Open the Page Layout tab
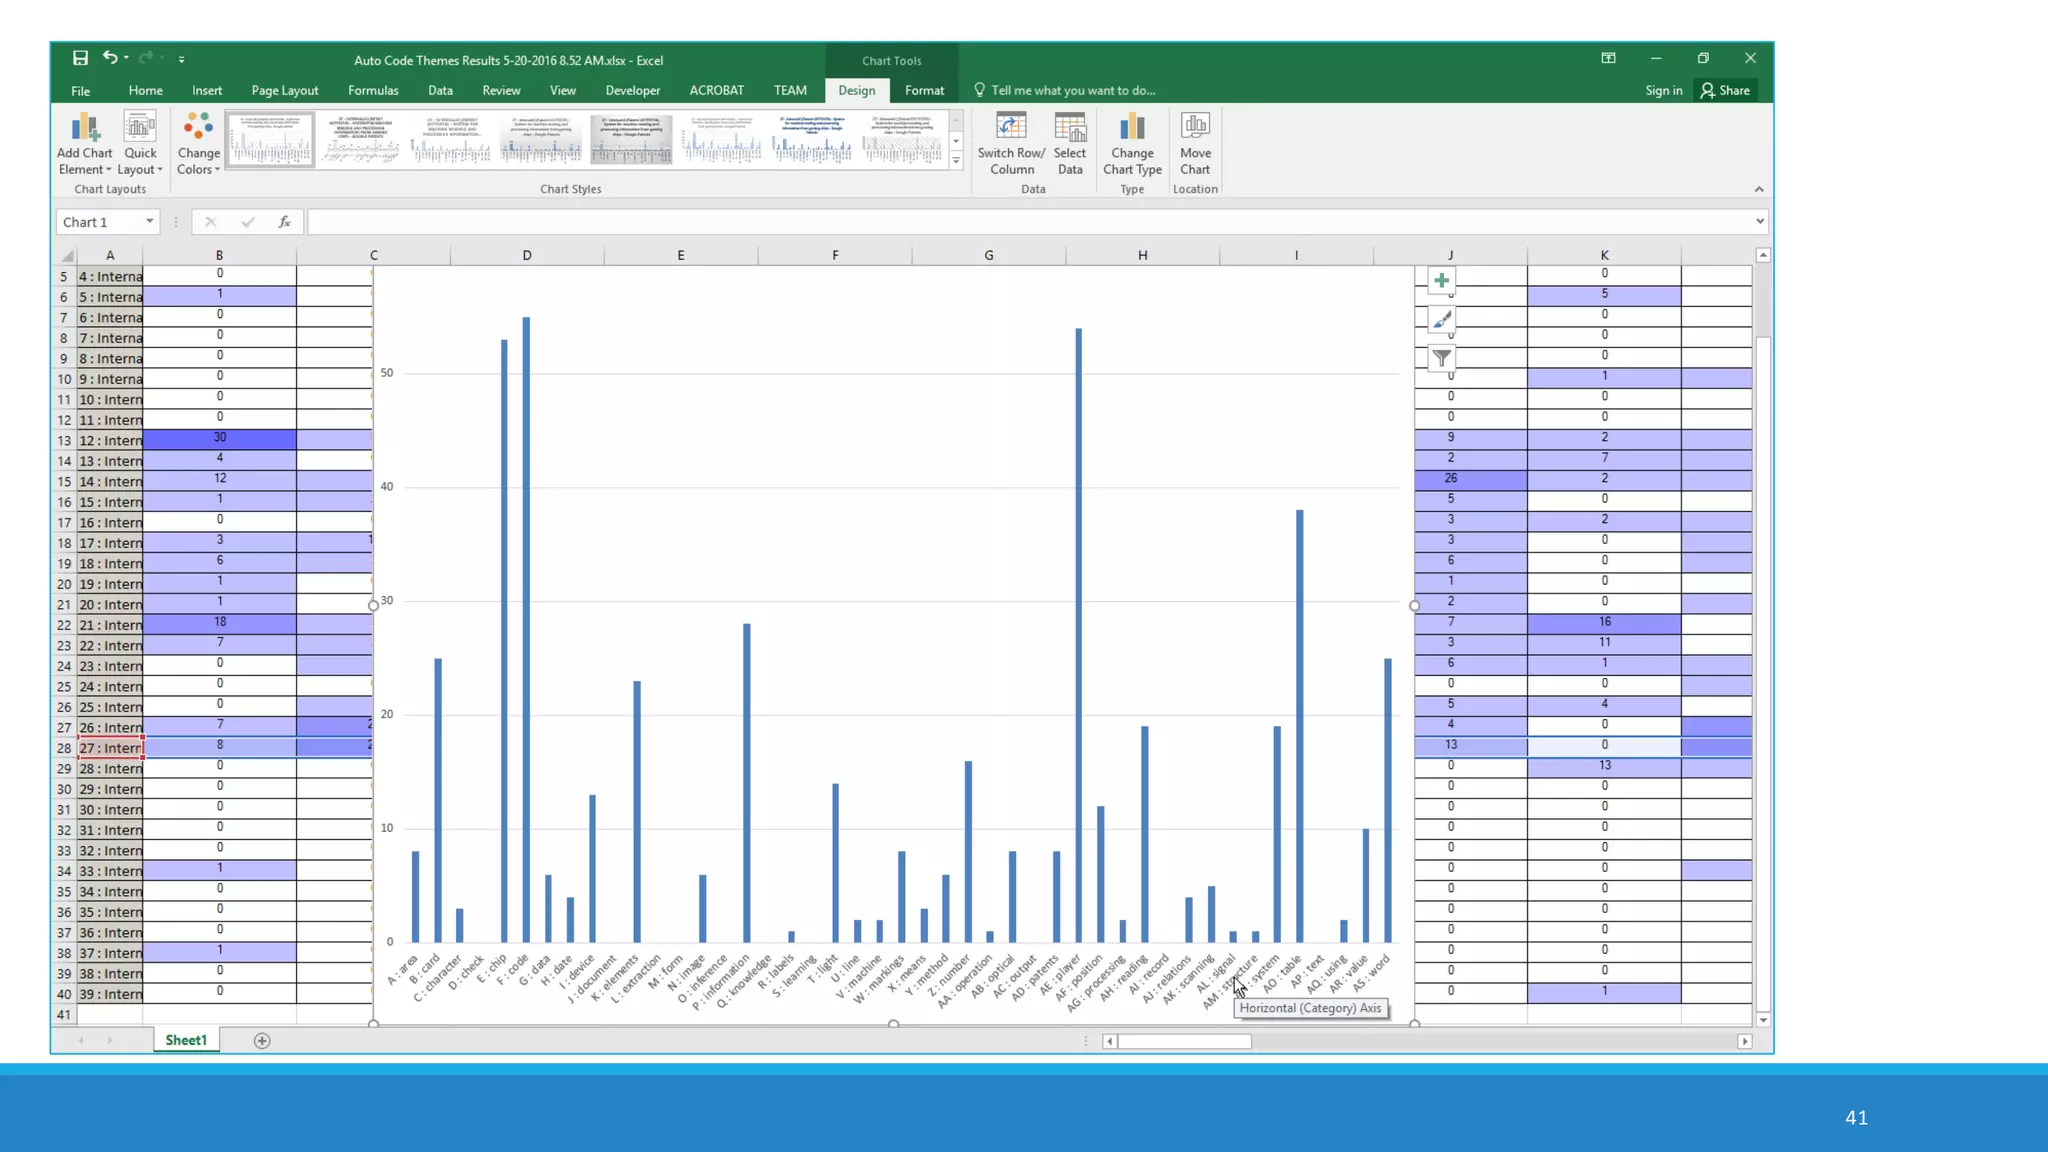Image resolution: width=2048 pixels, height=1152 pixels. point(285,90)
